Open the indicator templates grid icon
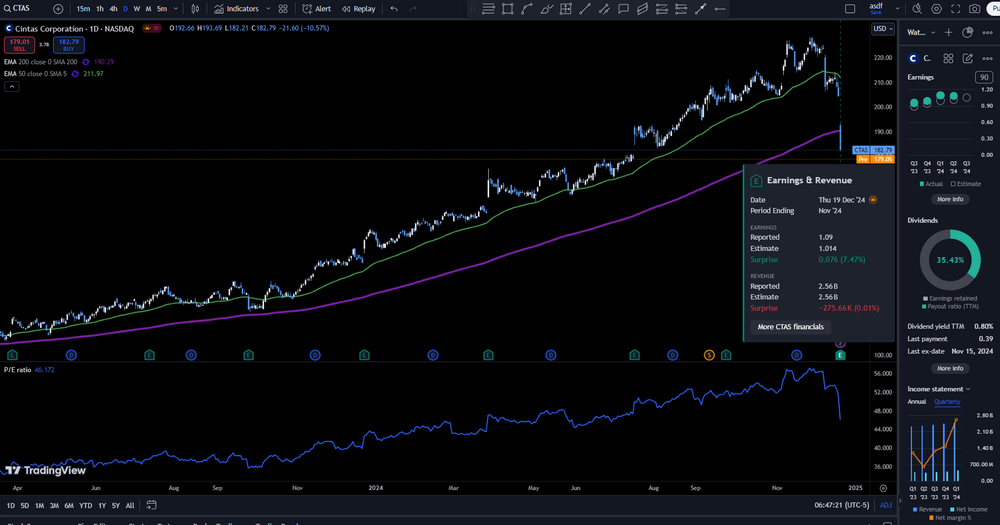Image resolution: width=1000 pixels, height=525 pixels. tap(283, 9)
